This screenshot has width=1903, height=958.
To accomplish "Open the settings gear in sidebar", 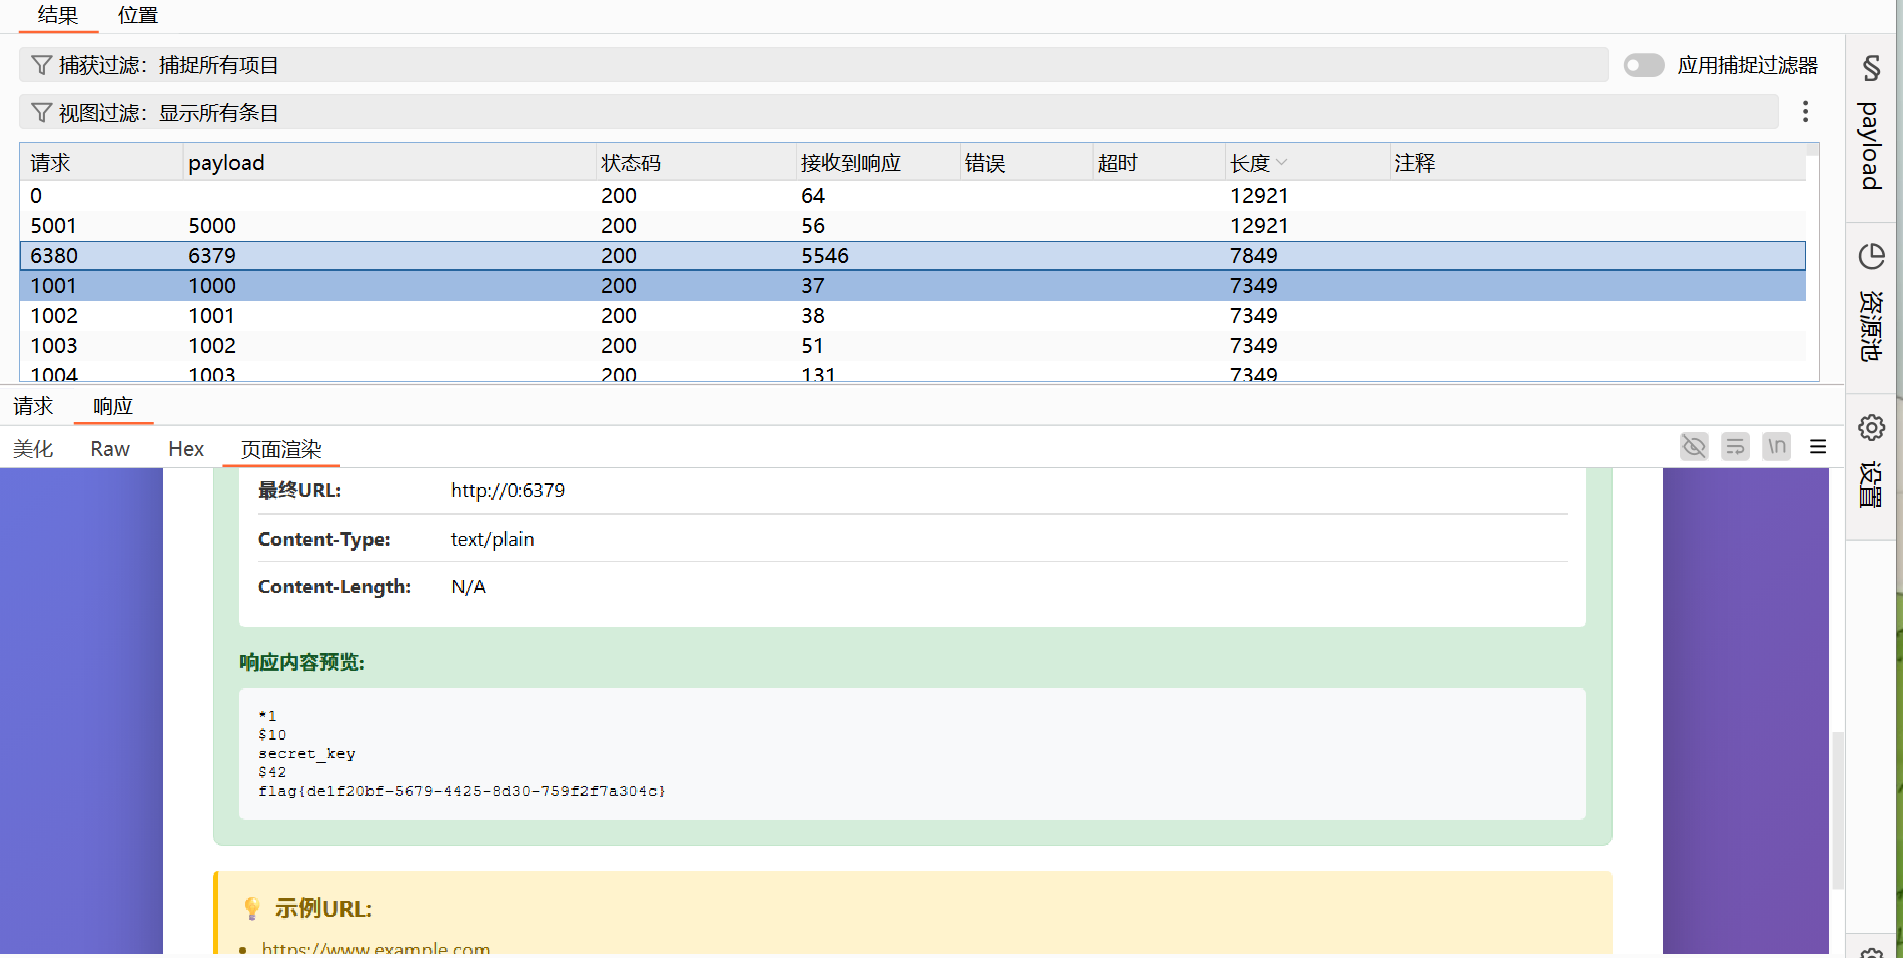I will (x=1871, y=428).
